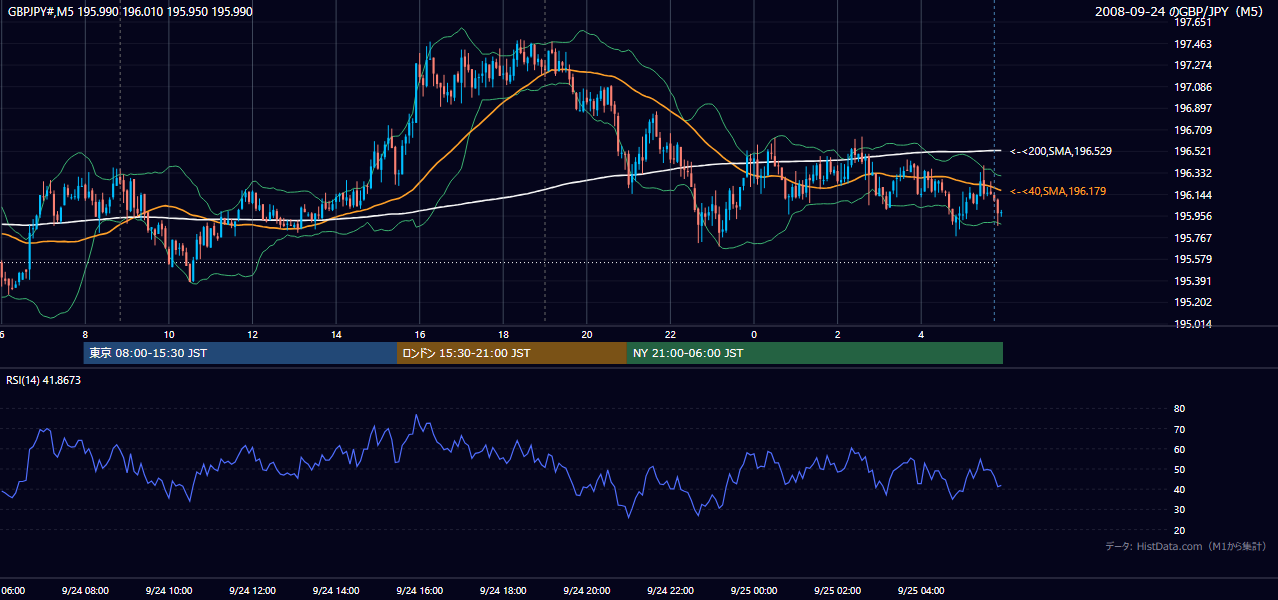Click the RSI scale value 30
This screenshot has height=600, width=1278.
coord(1179,510)
